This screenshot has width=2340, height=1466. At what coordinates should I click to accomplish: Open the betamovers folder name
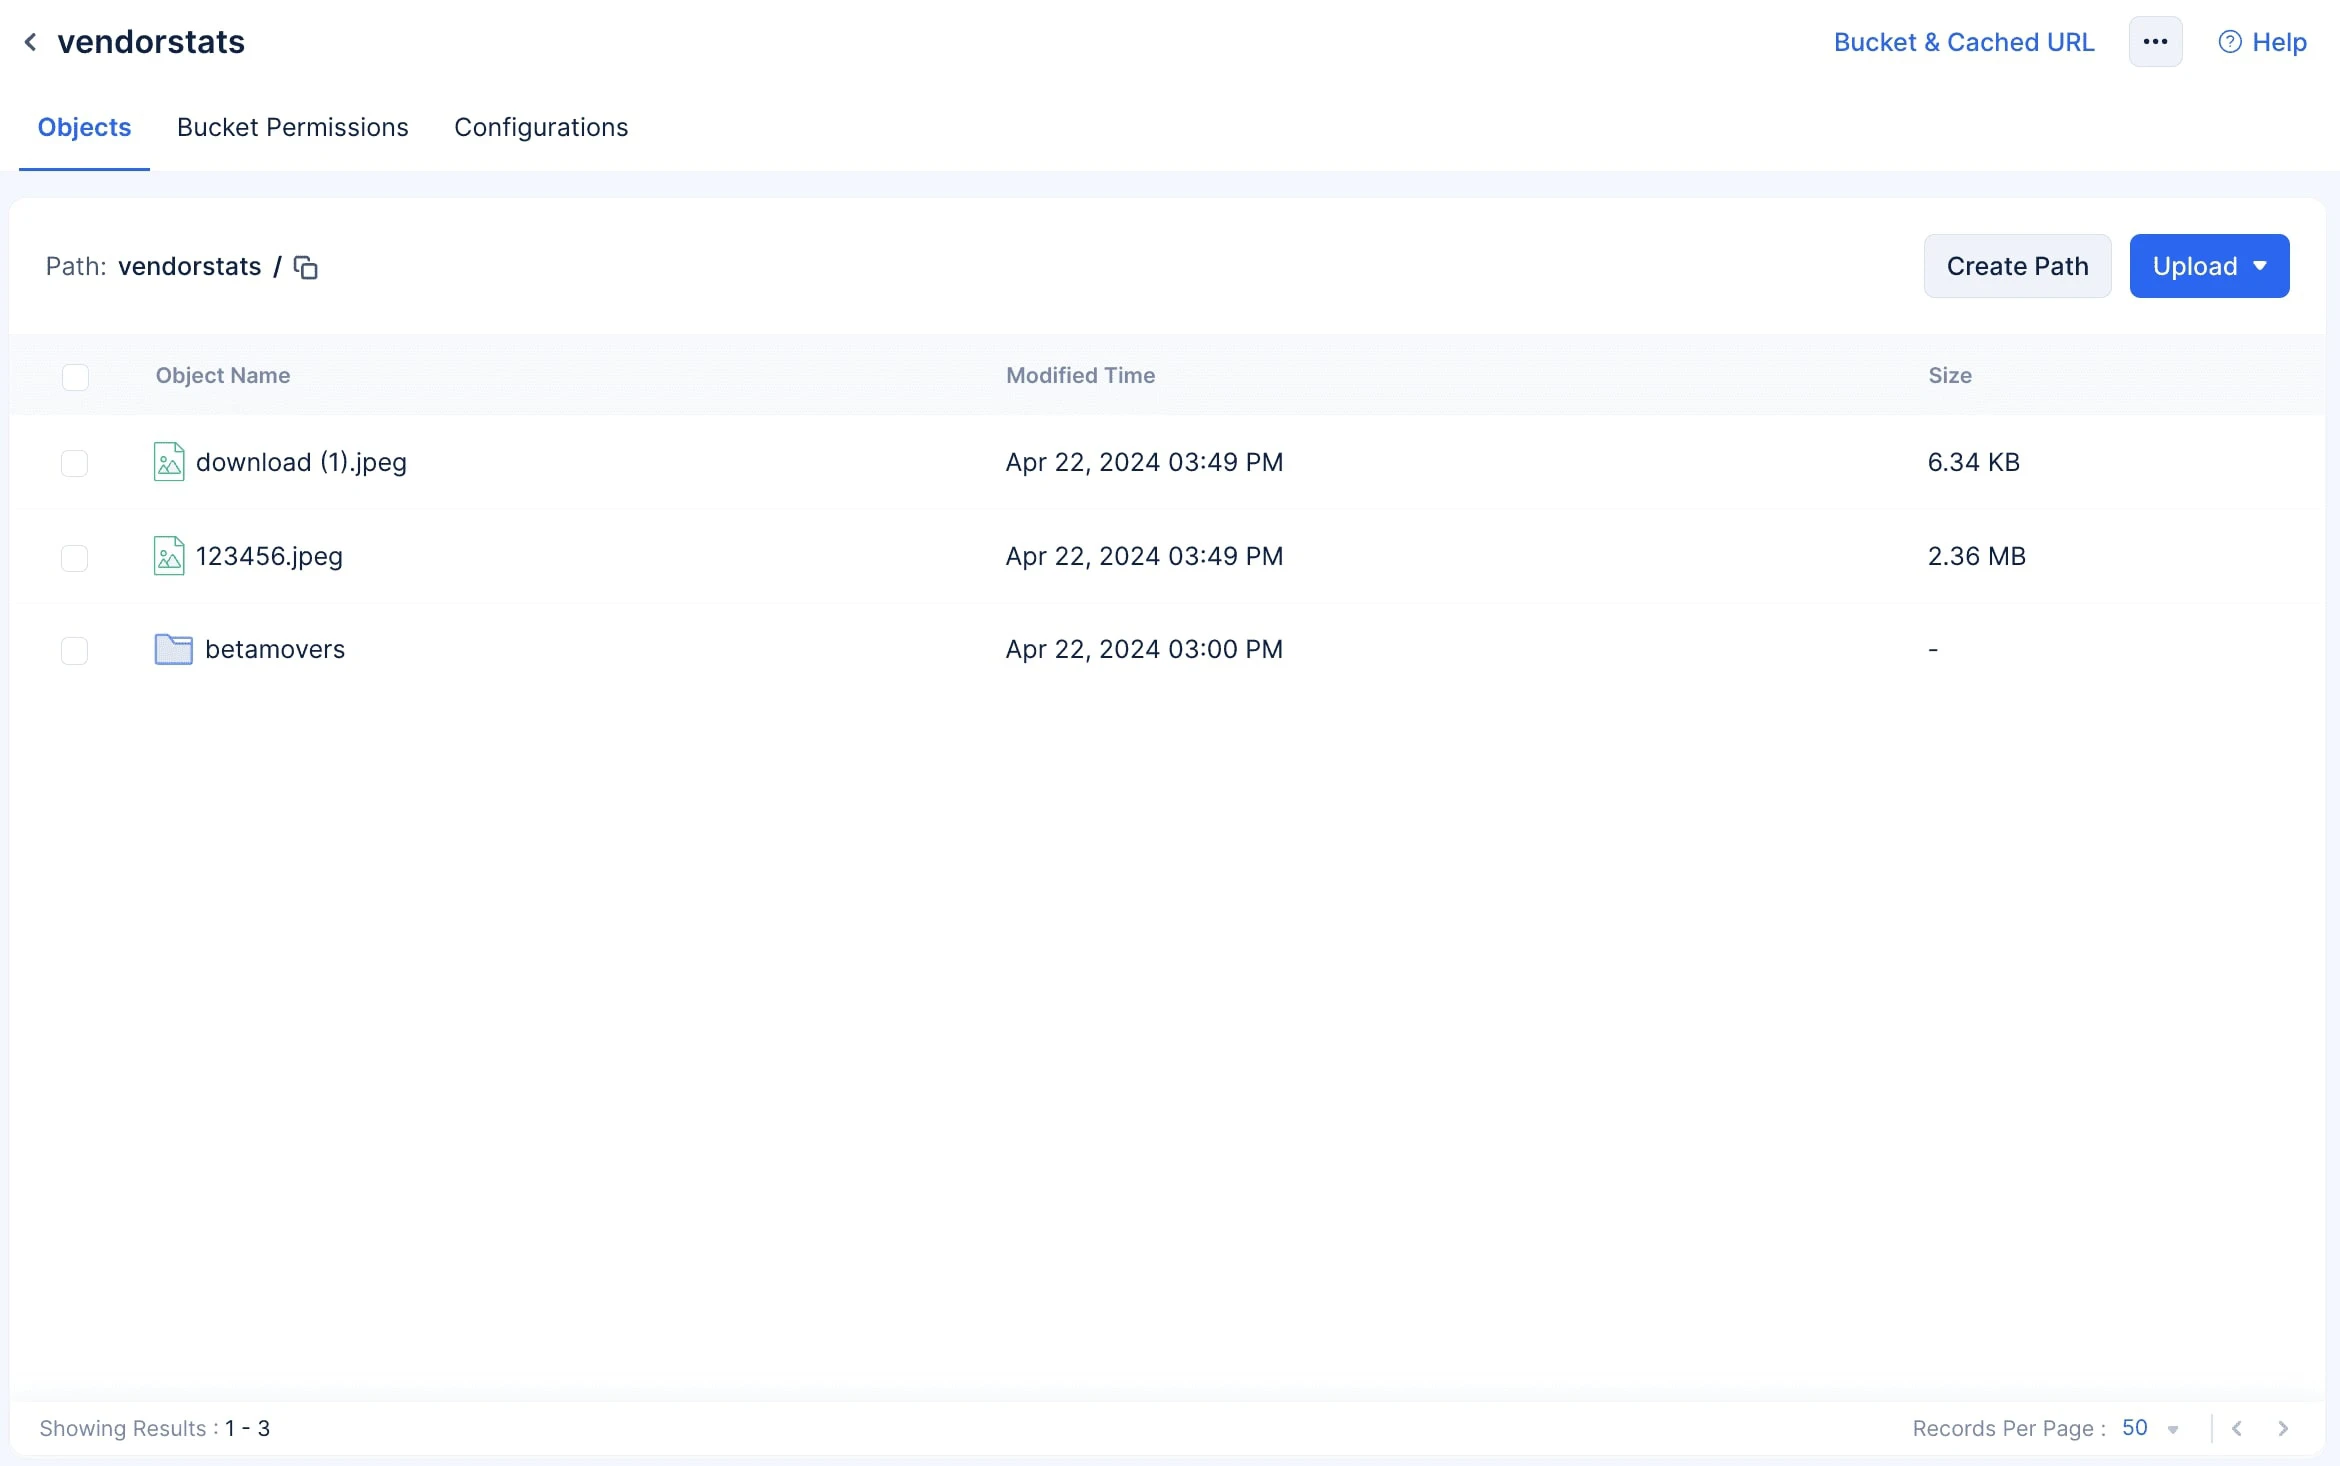tap(275, 649)
